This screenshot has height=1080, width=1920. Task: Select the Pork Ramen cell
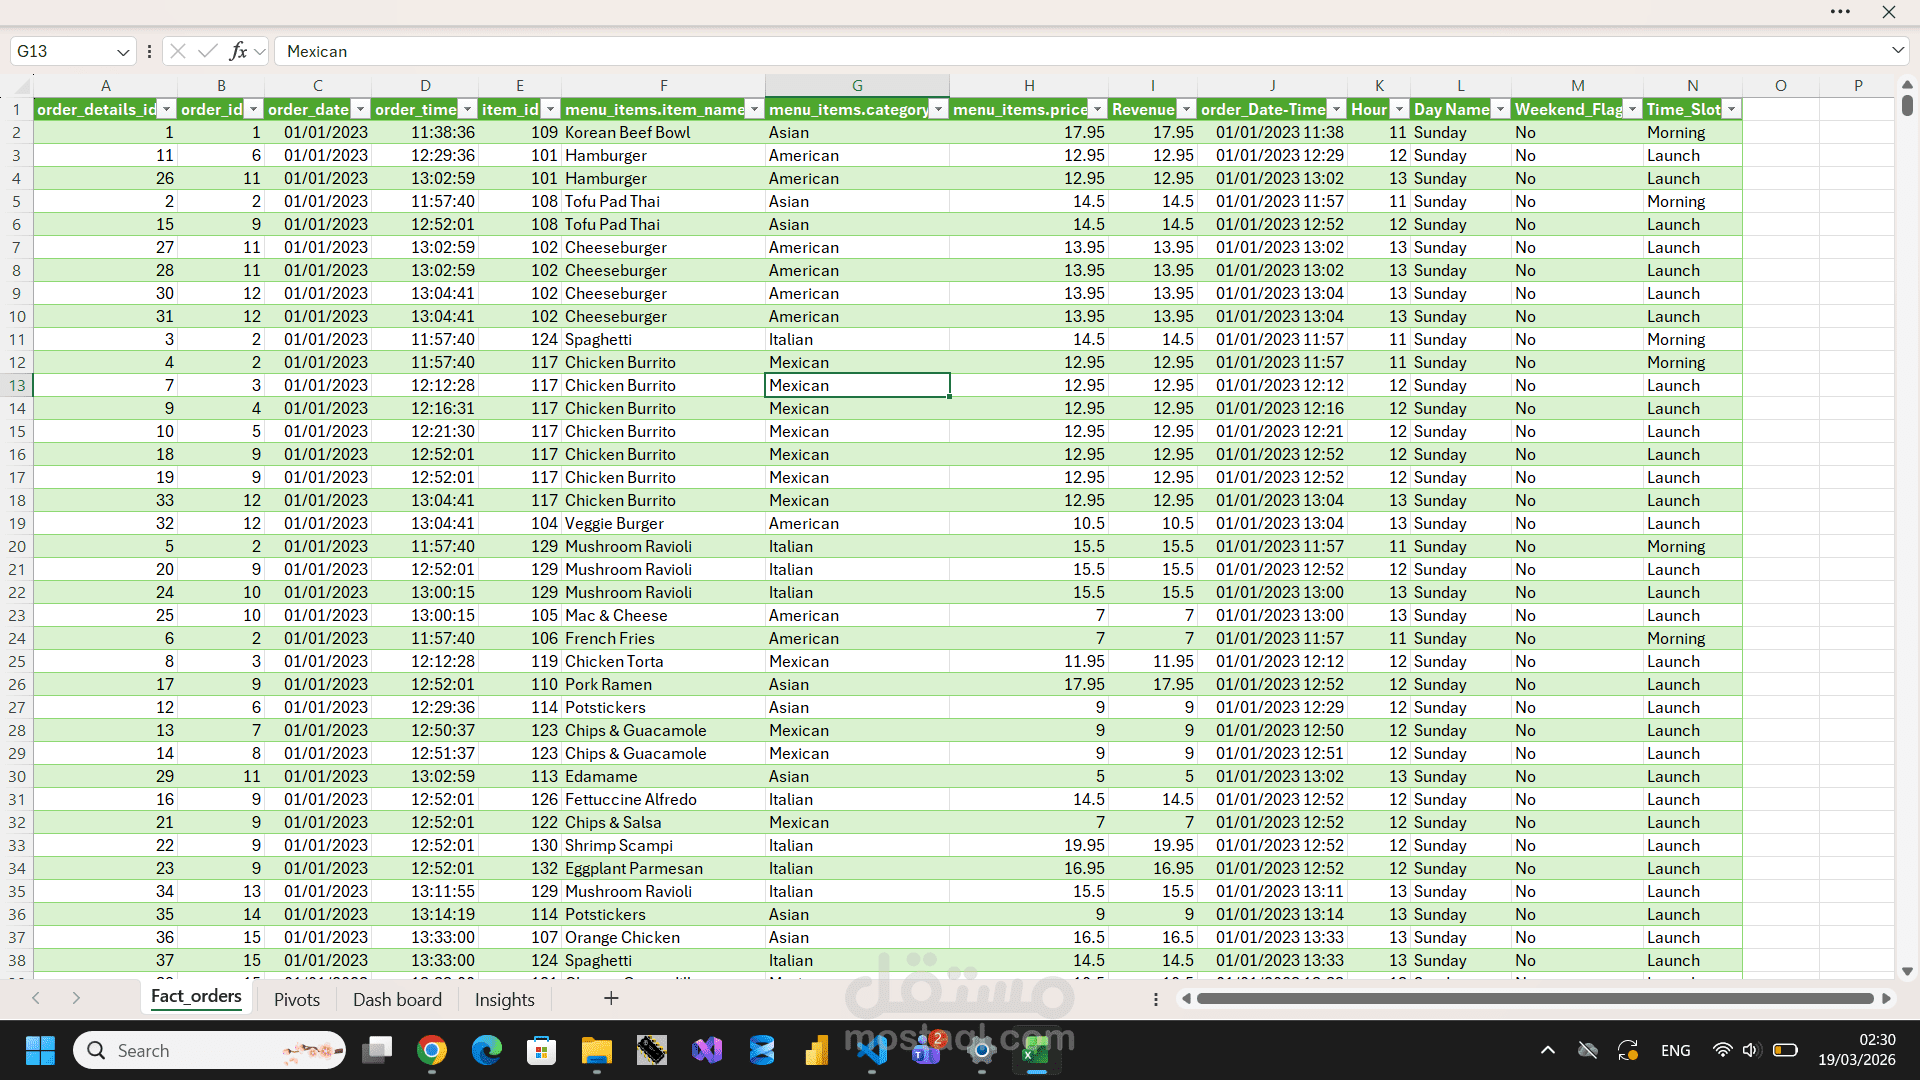point(663,684)
